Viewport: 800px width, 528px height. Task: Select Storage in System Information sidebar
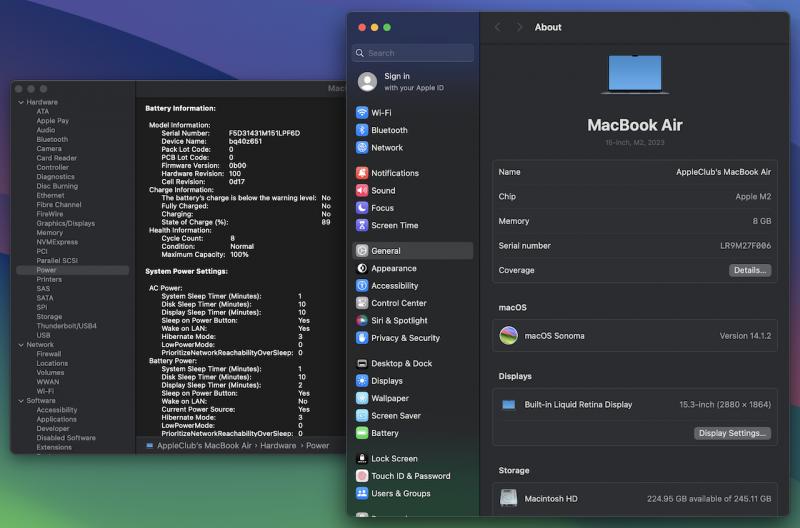click(49, 316)
